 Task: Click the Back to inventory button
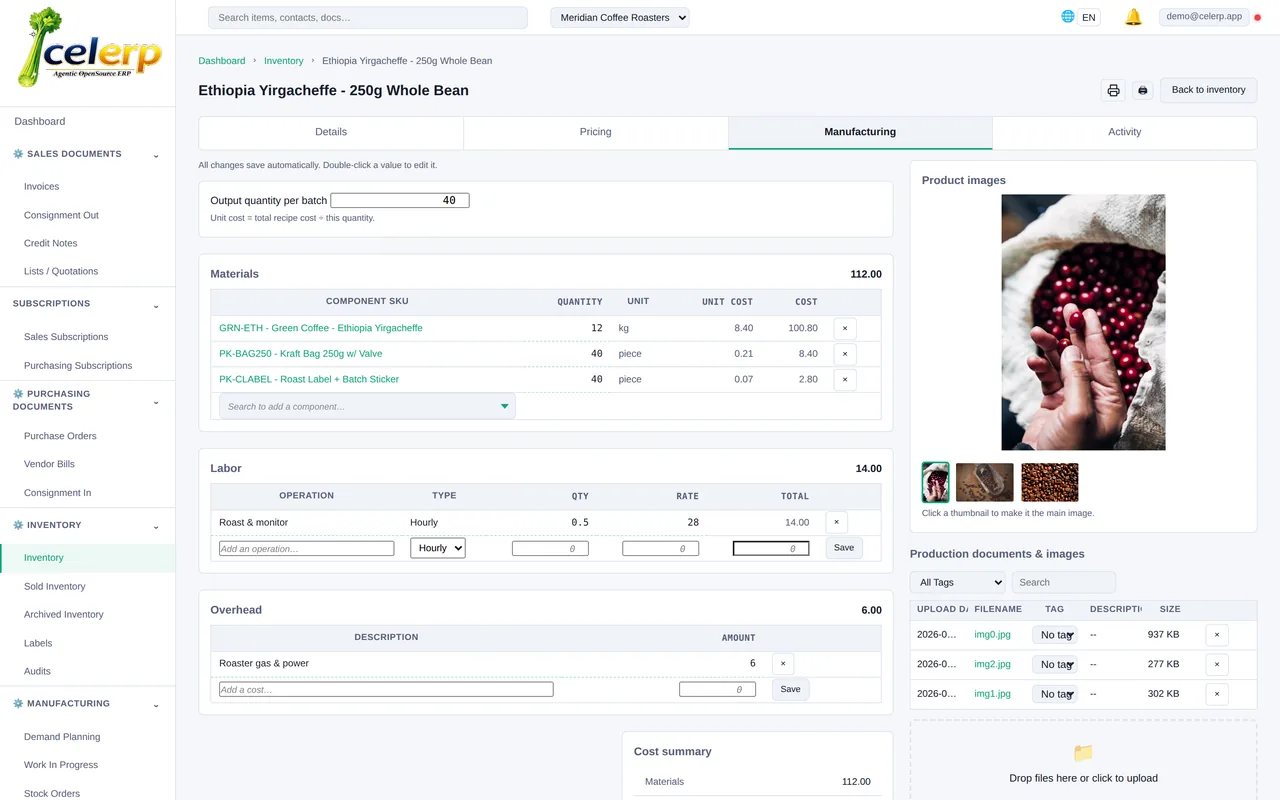[1209, 90]
